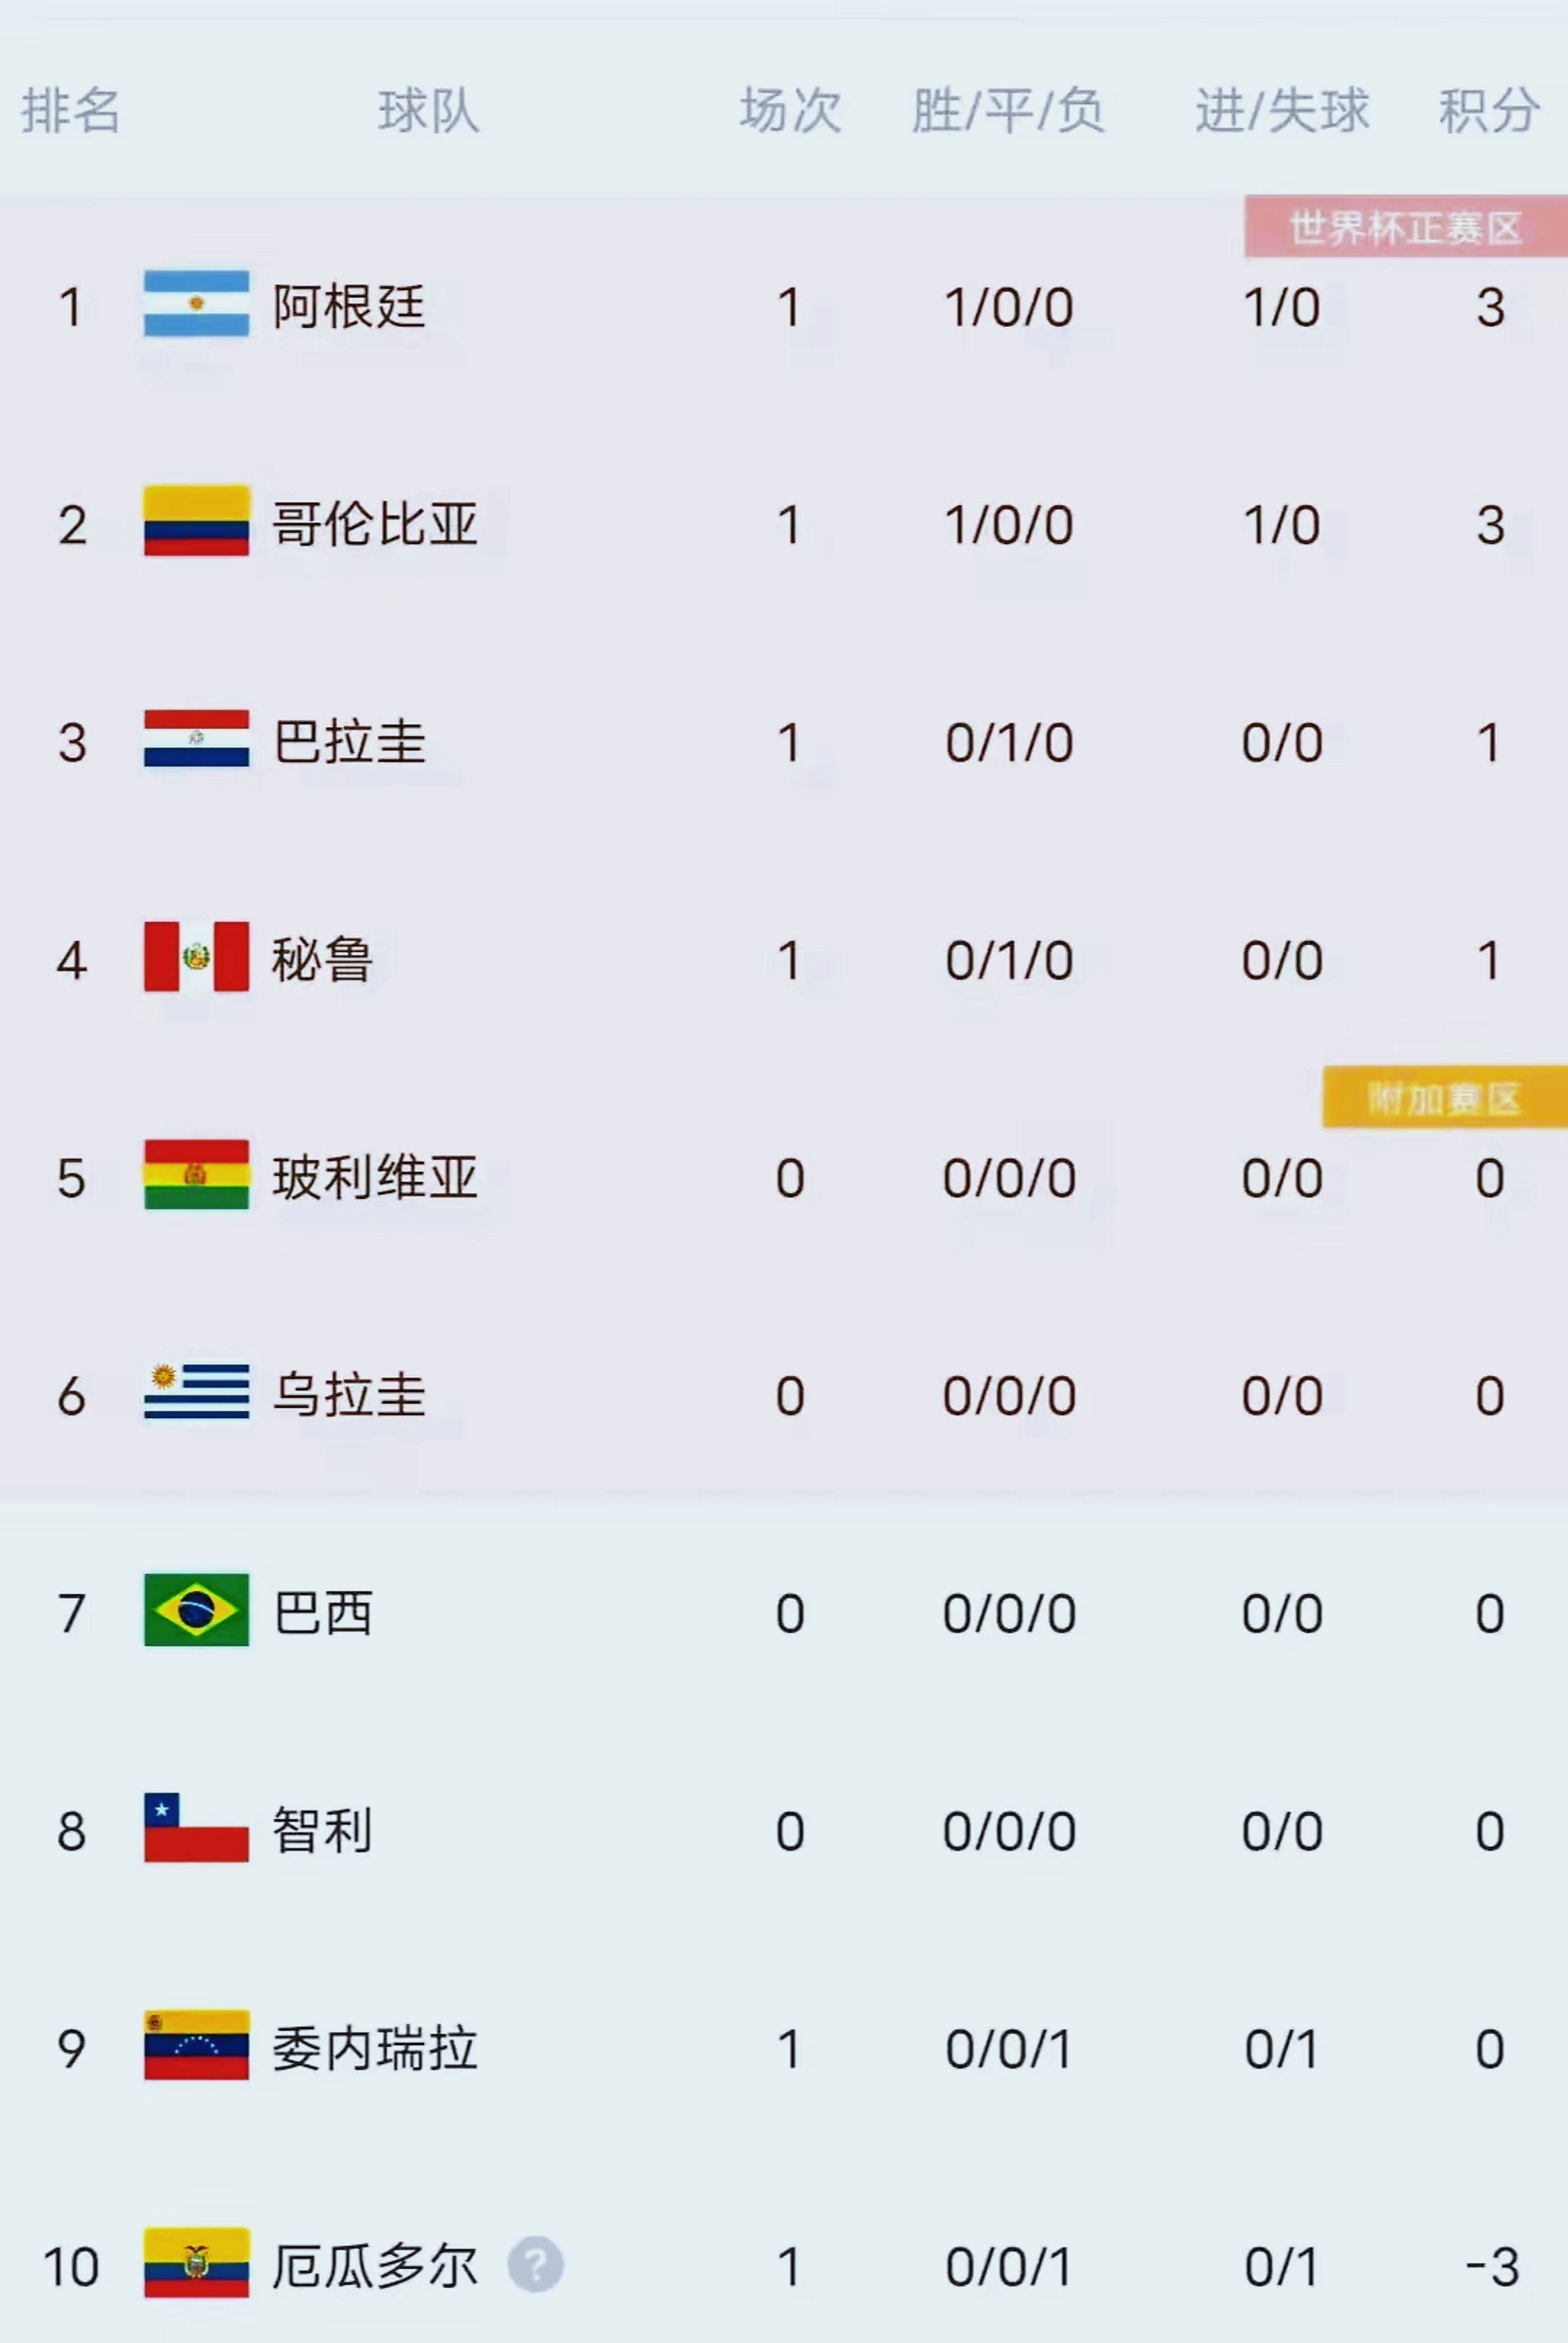
Task: Open the 巴西 team name
Action: [x=323, y=1613]
